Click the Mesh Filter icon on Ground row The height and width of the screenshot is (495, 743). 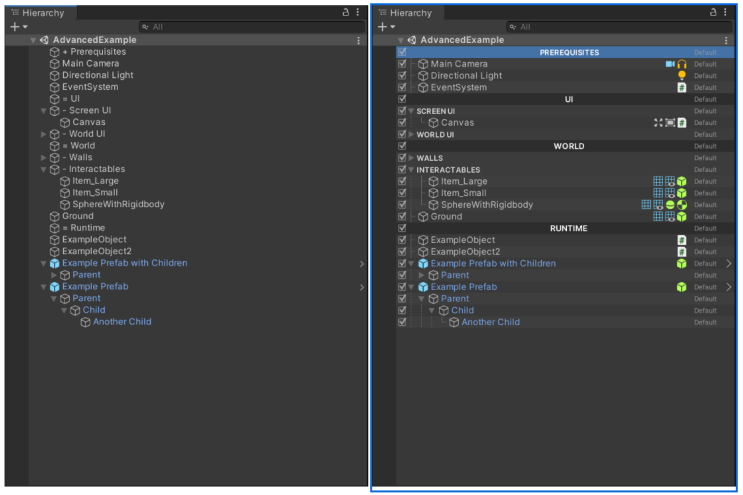tap(658, 216)
